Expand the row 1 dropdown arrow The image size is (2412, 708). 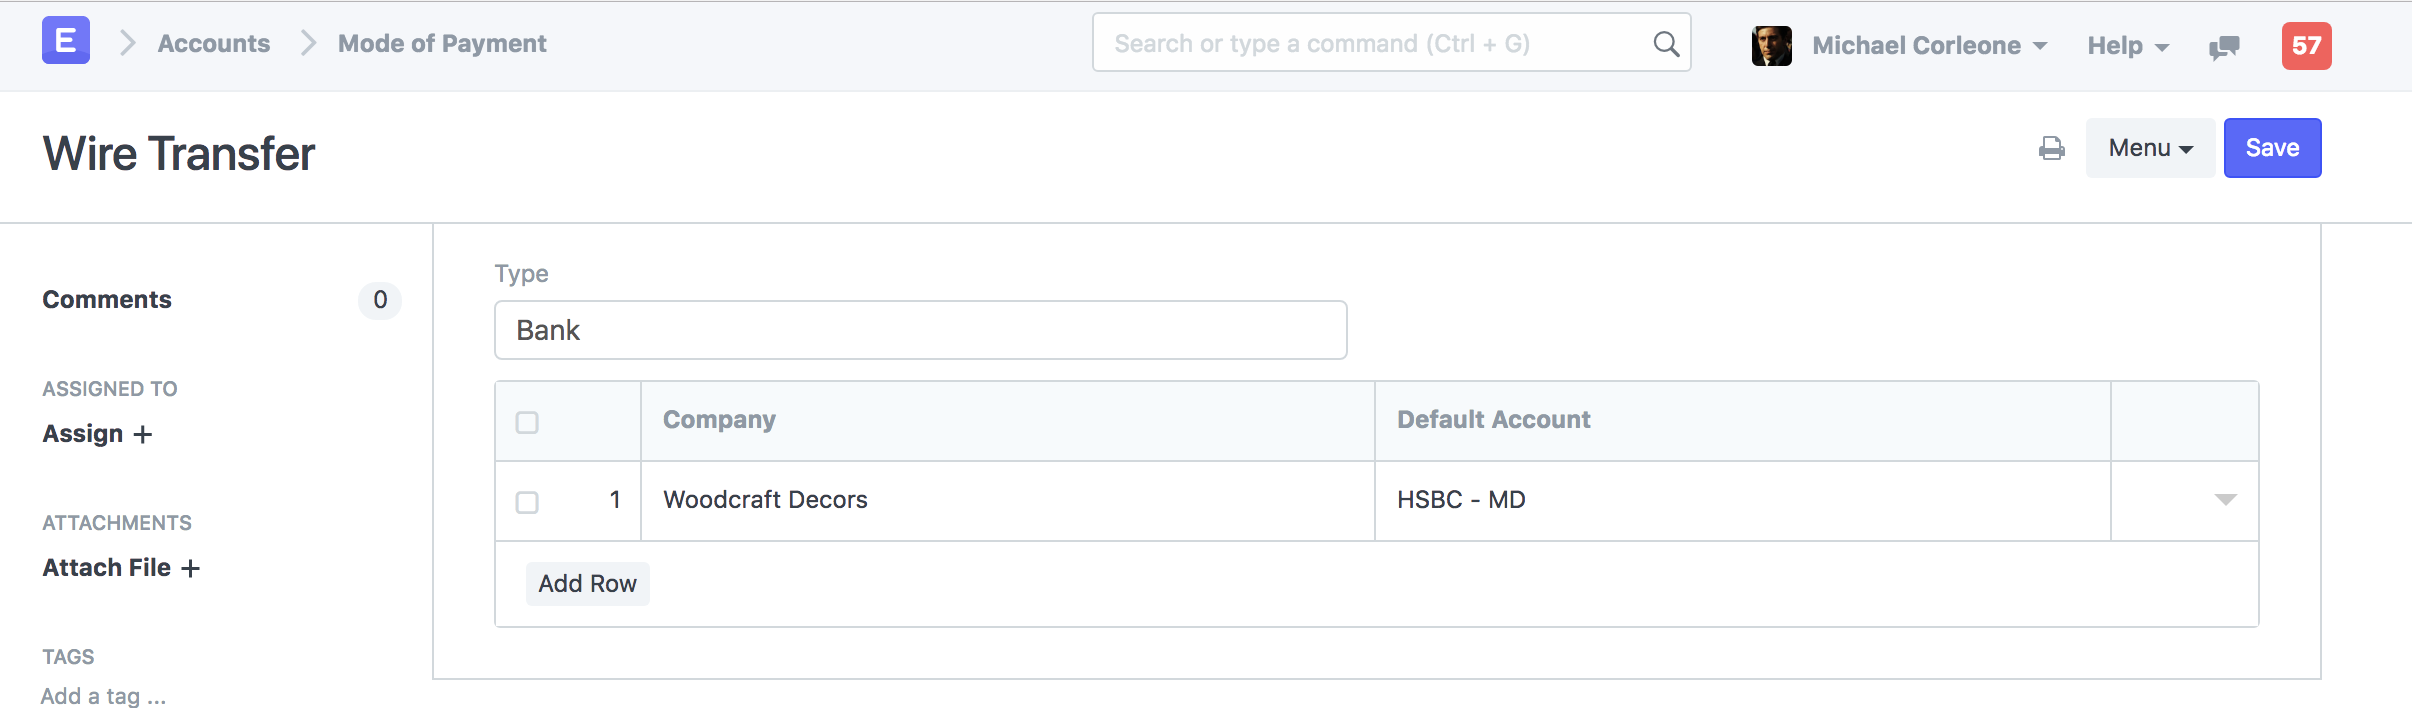tap(2225, 500)
